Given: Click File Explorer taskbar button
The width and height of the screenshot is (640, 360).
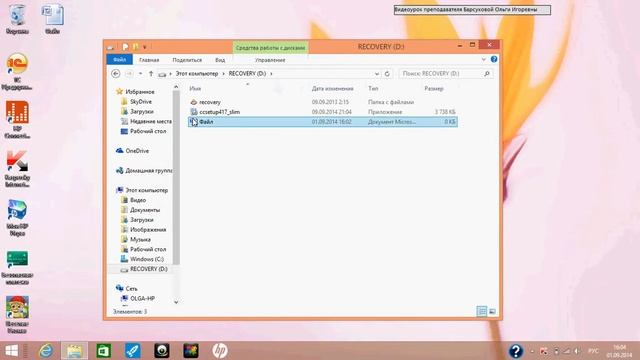Looking at the screenshot, I should tap(74, 351).
